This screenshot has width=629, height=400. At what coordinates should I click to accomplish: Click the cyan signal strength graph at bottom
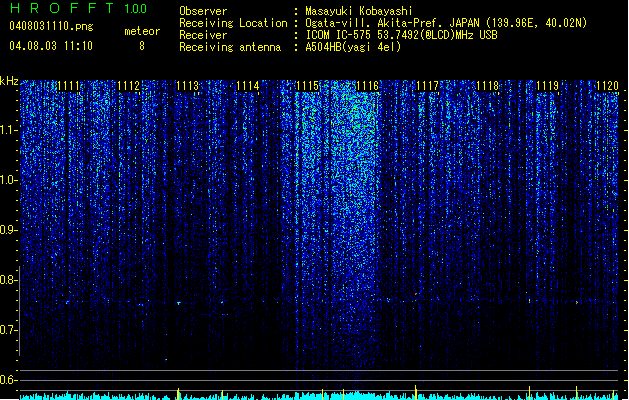(319, 396)
